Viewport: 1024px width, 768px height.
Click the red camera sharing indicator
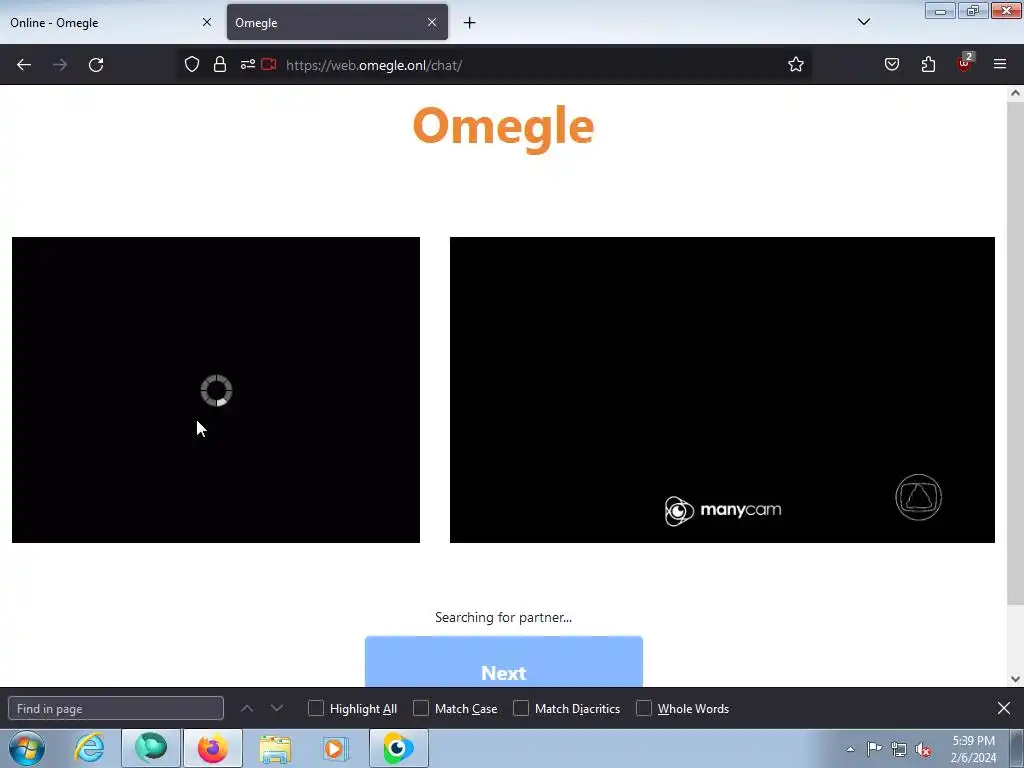pos(268,64)
